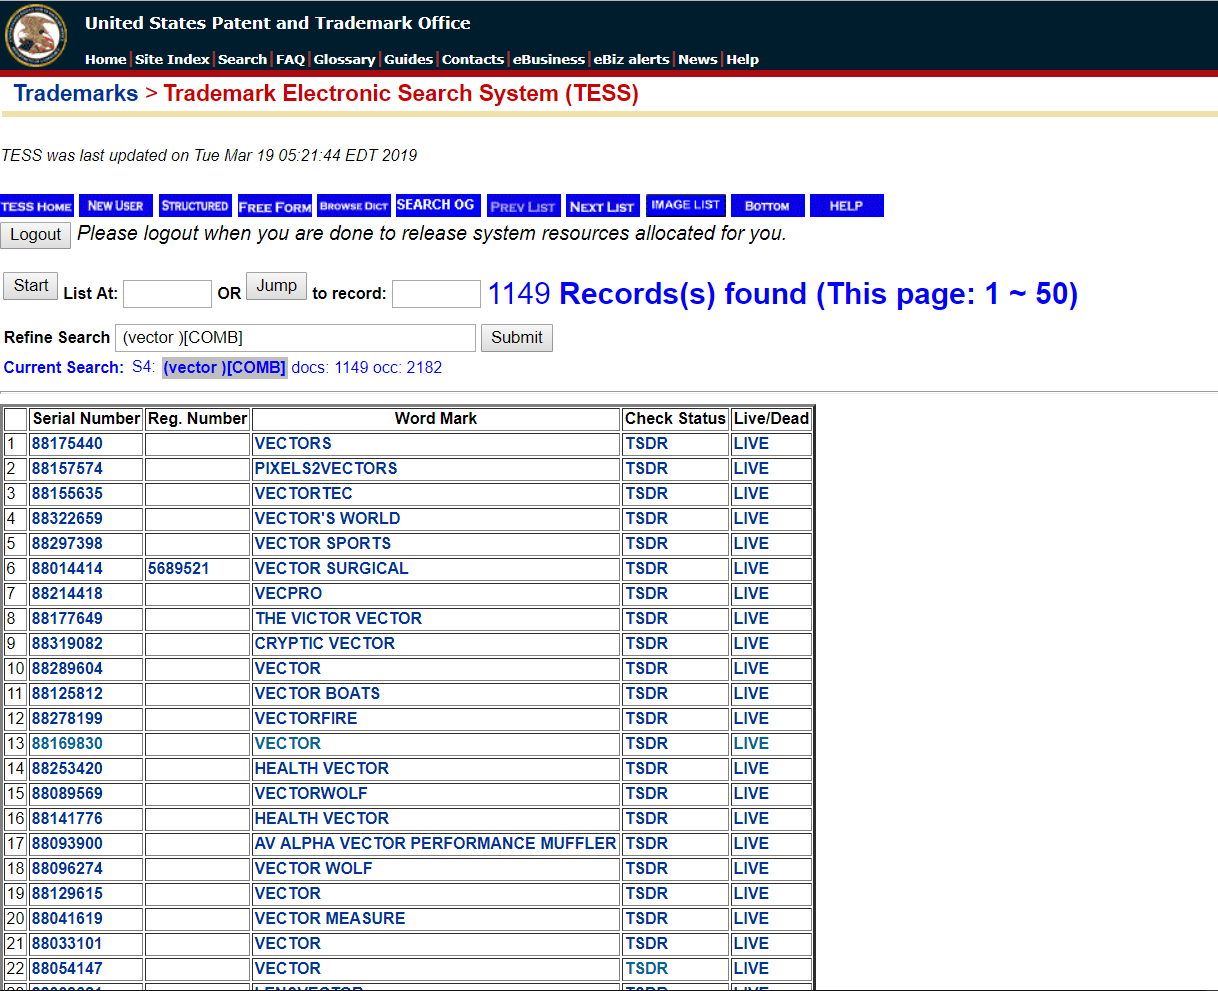1218x991 pixels.
Task: Open the TESS Home toolbar button
Action: (x=37, y=206)
